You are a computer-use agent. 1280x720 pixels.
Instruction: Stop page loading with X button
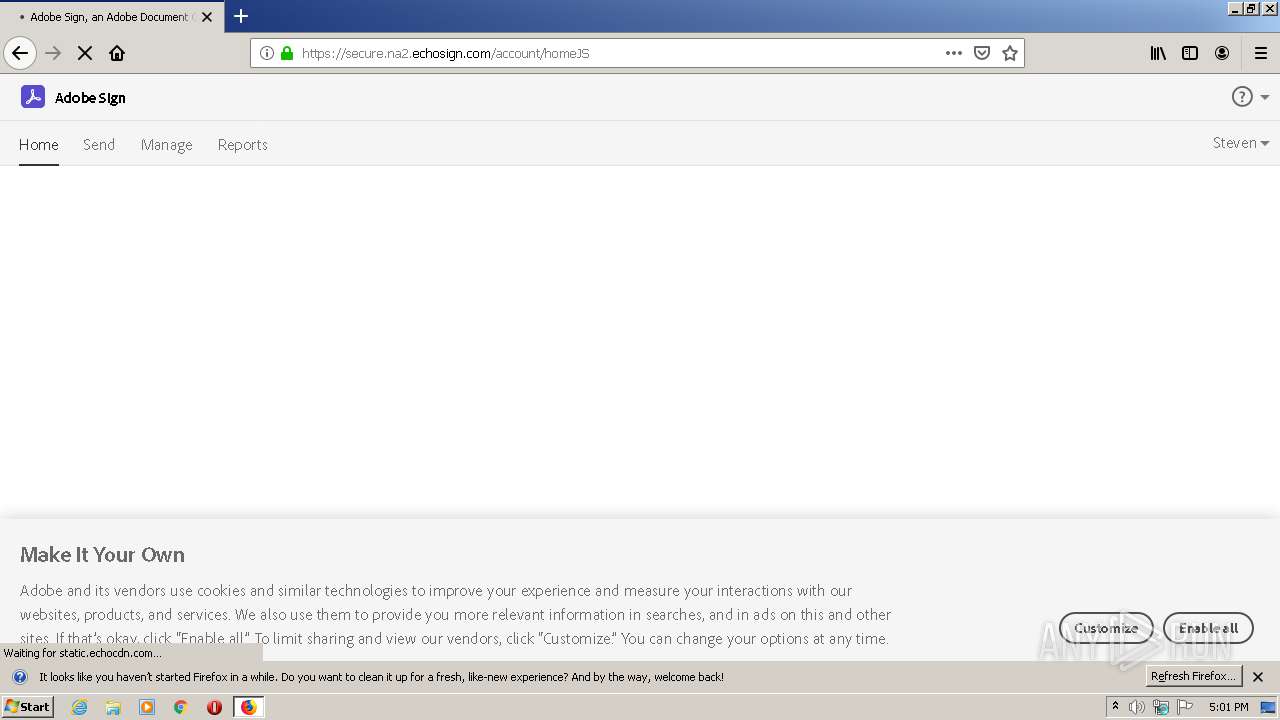(85, 53)
